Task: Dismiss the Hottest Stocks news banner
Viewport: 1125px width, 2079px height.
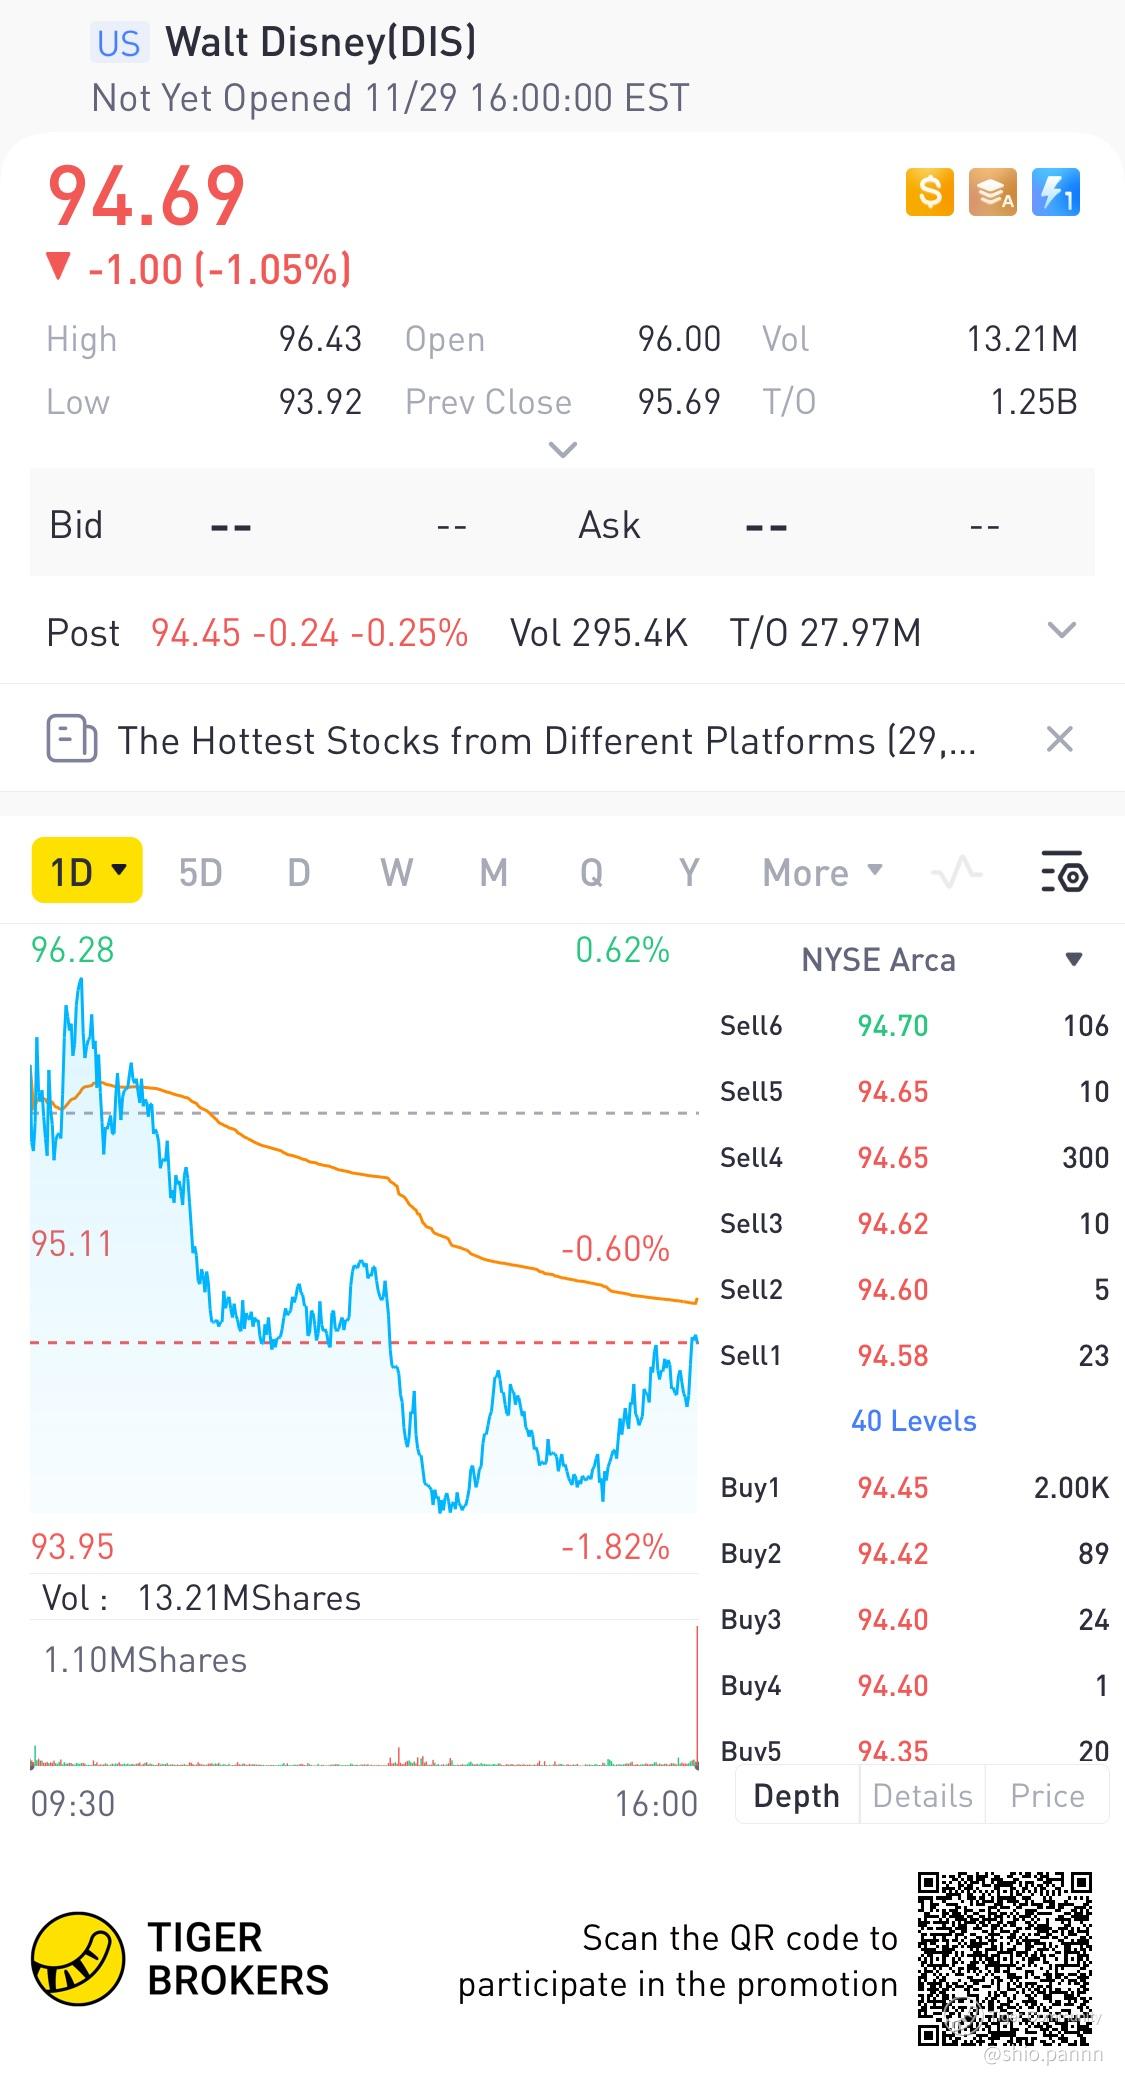Action: click(x=1059, y=740)
